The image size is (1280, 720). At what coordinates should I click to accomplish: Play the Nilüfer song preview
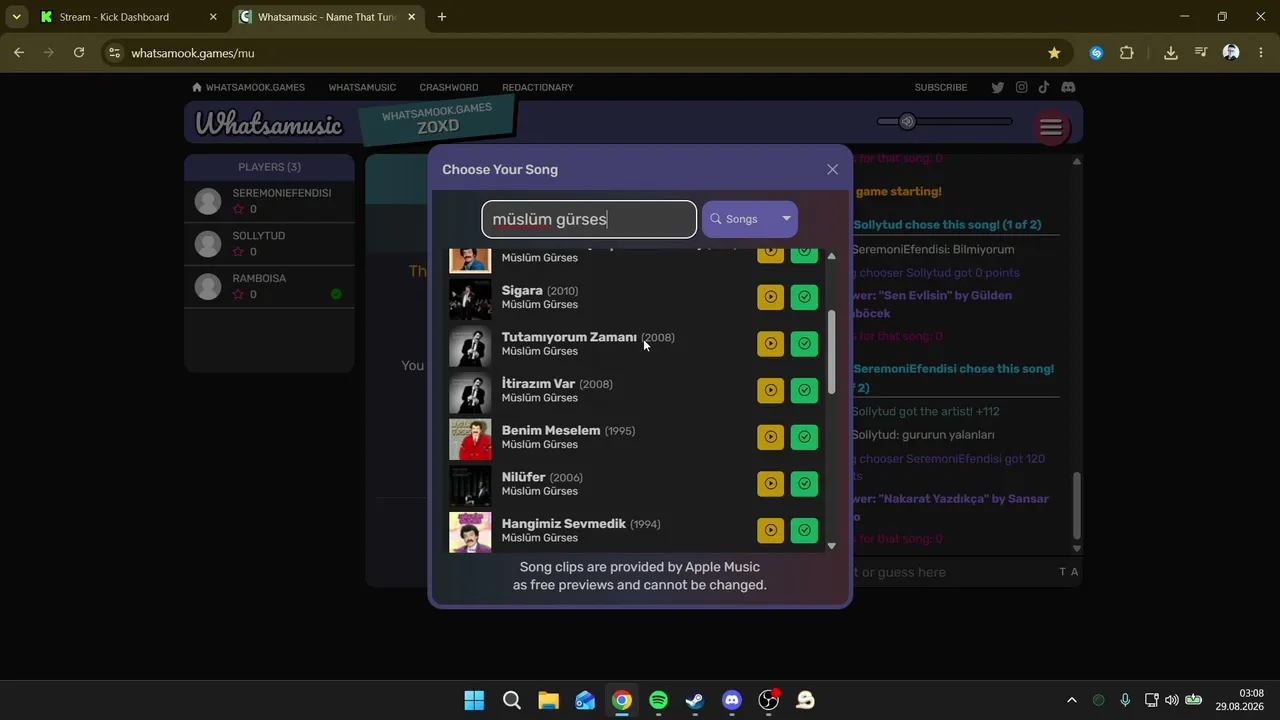point(770,484)
